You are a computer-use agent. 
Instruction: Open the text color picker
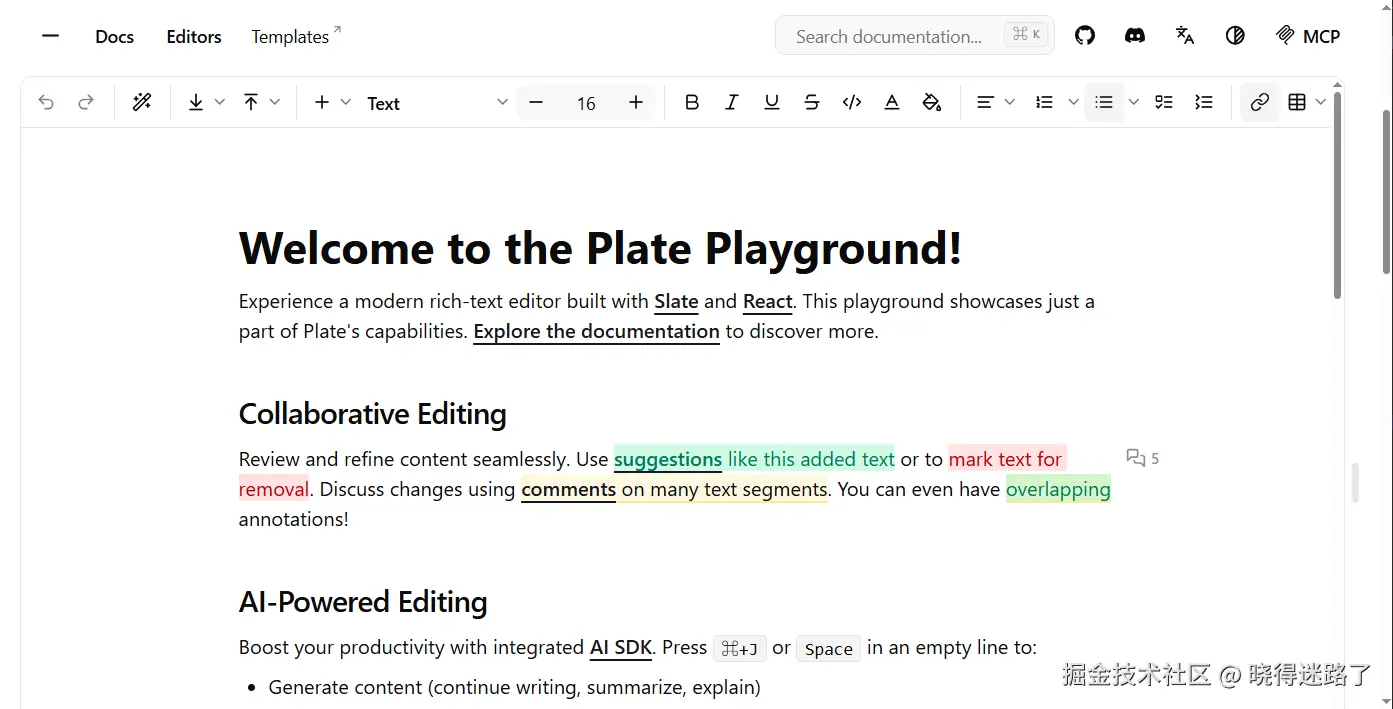coord(892,102)
